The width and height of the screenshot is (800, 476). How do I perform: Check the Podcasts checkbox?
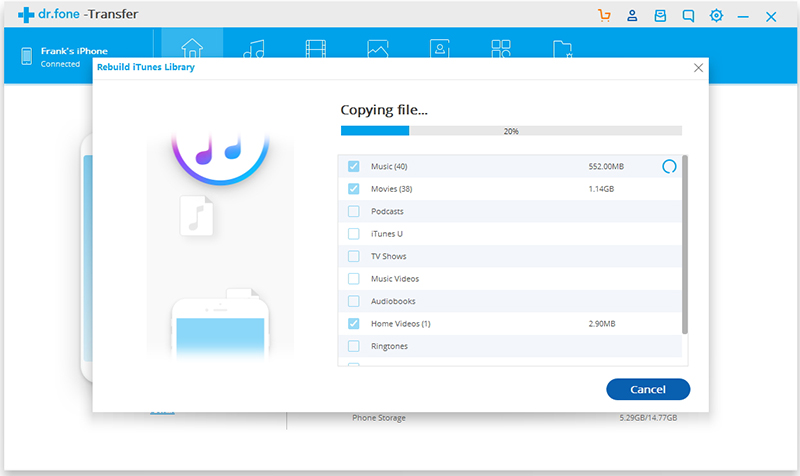tap(354, 211)
